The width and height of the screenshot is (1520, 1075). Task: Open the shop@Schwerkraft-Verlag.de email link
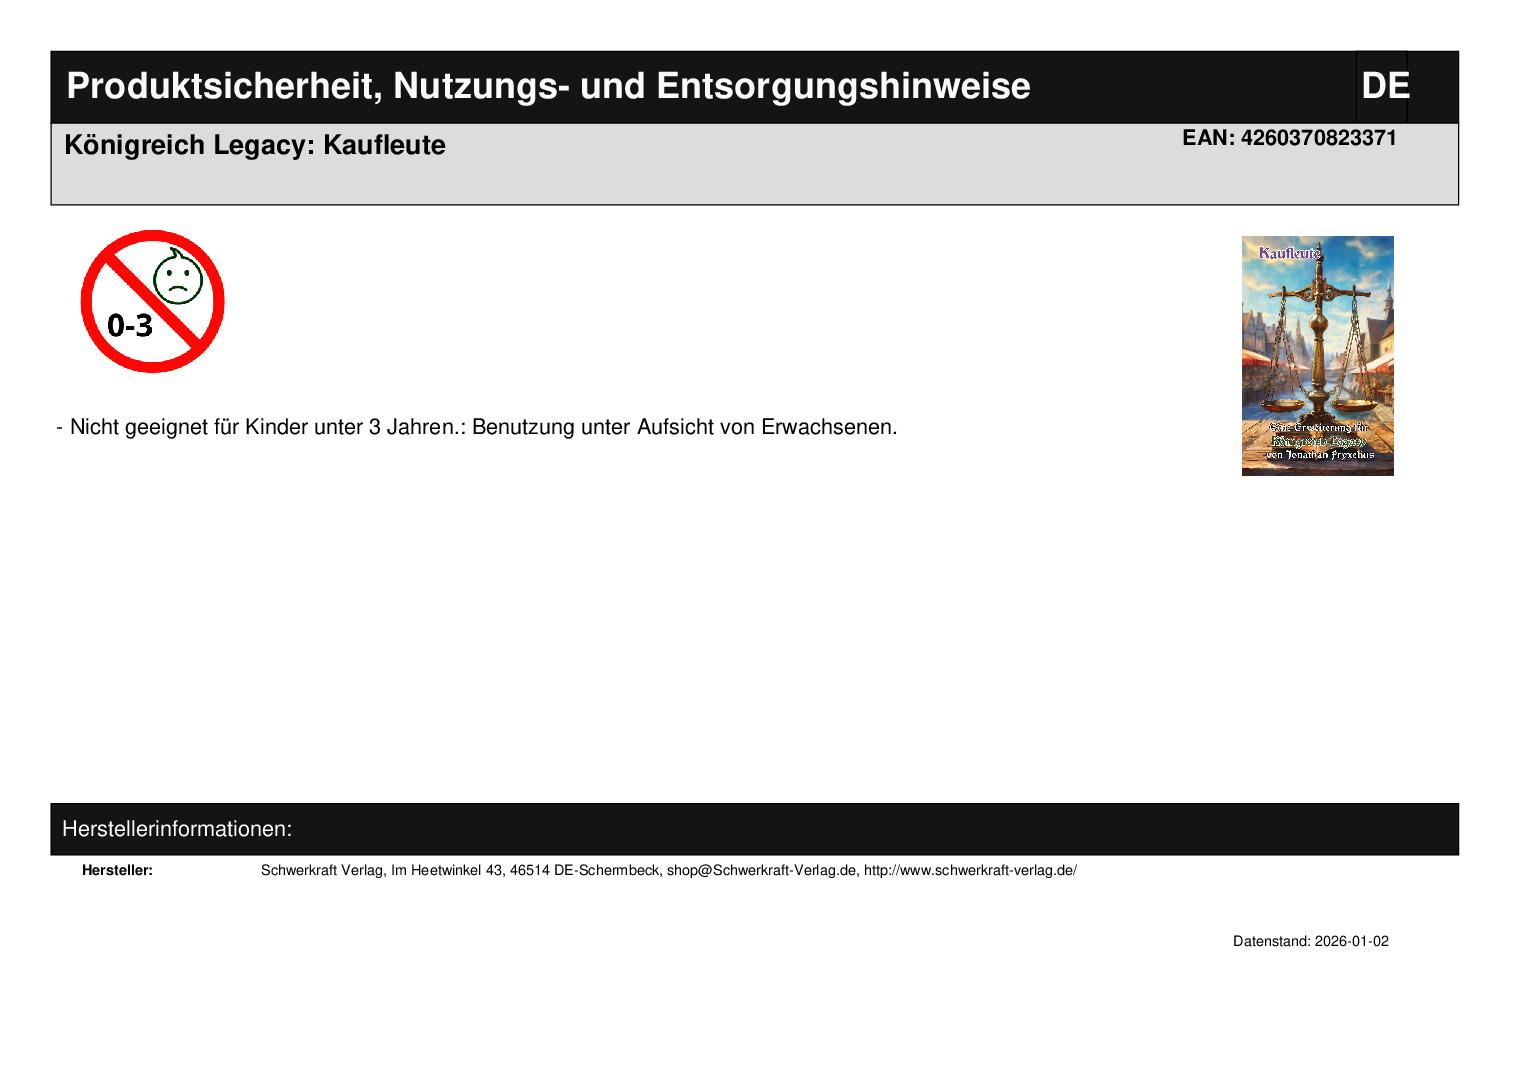(762, 871)
